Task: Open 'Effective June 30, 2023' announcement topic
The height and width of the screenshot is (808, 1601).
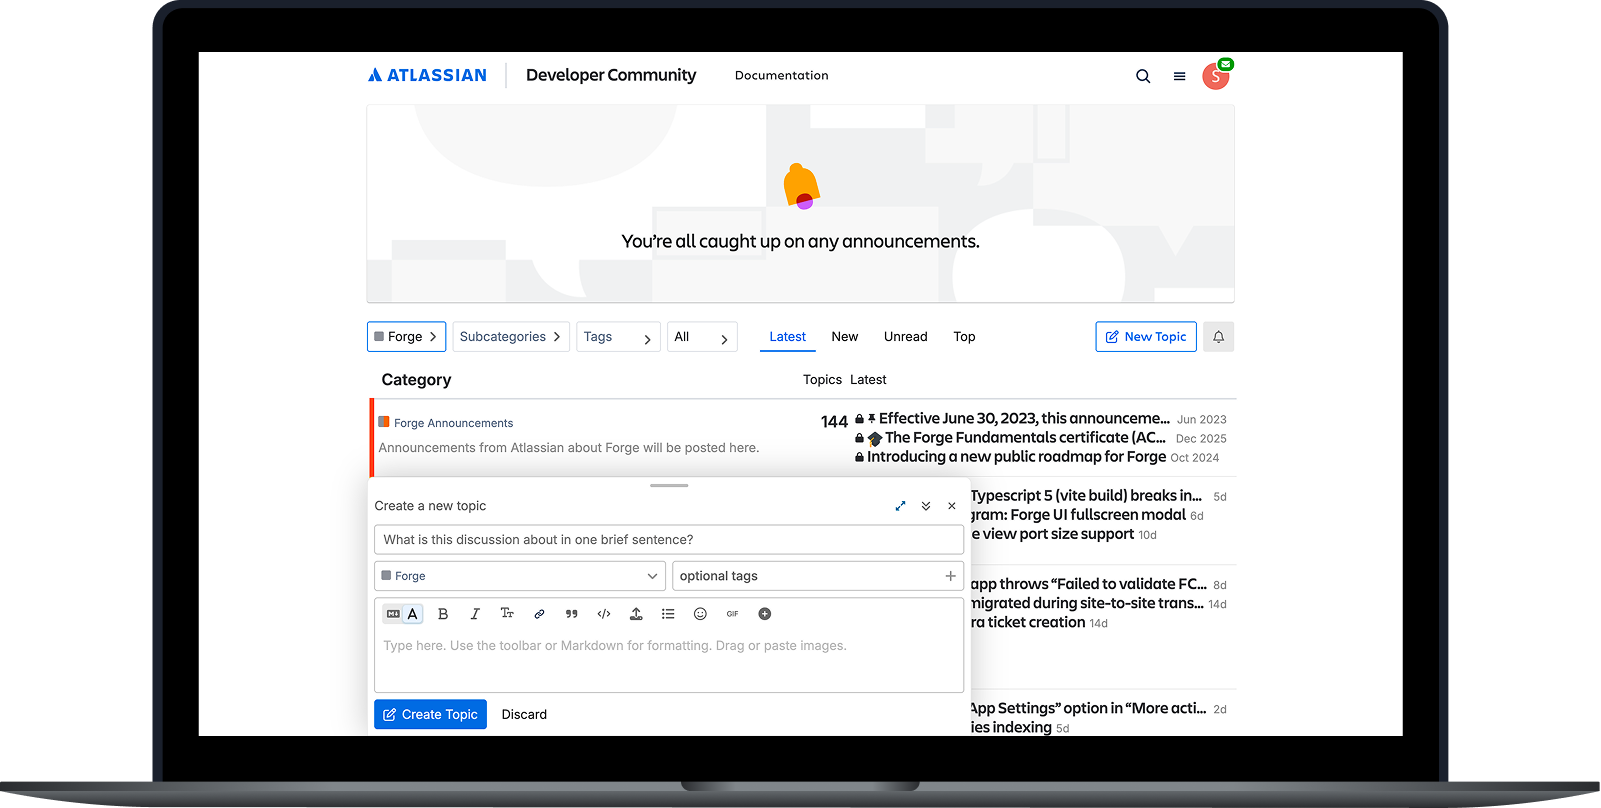Action: 1024,419
